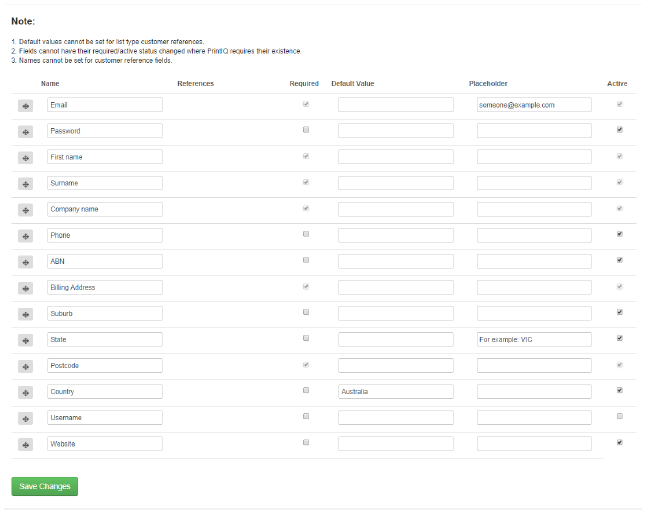Click the reorder icon beside ABN field
665x515 pixels.
pyautogui.click(x=25, y=262)
